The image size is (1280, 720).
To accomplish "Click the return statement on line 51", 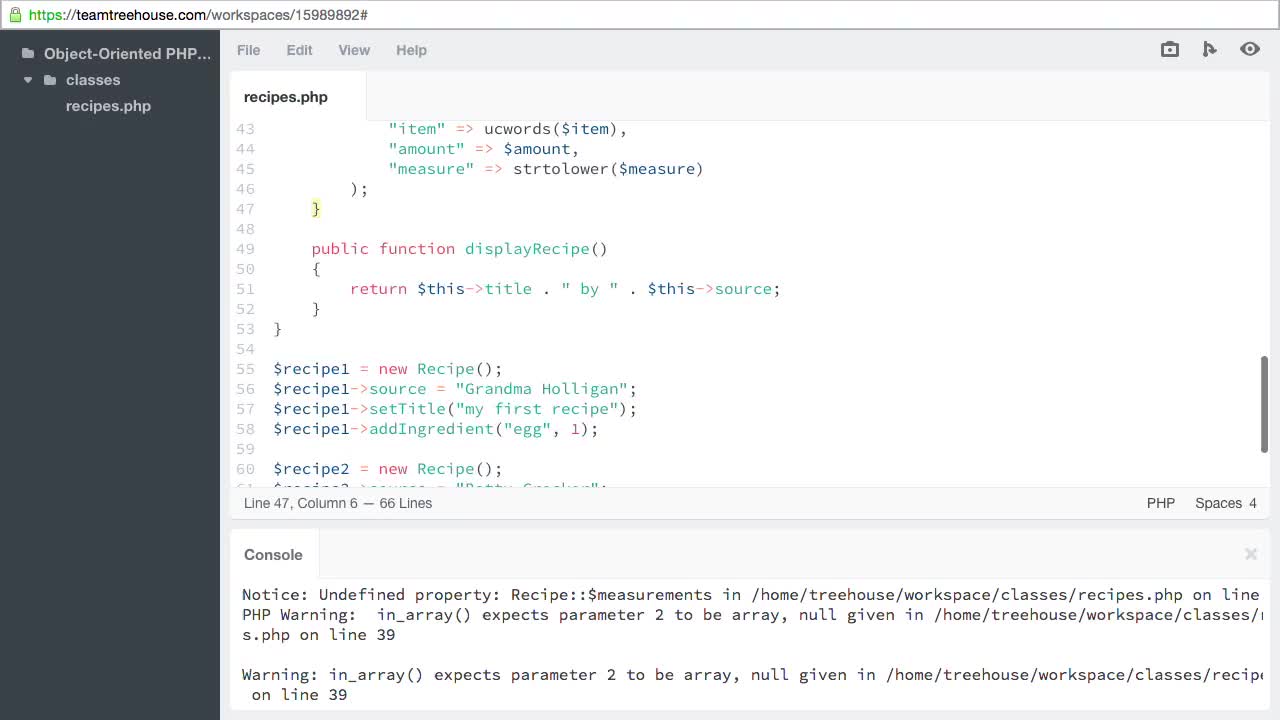I will pyautogui.click(x=565, y=289).
